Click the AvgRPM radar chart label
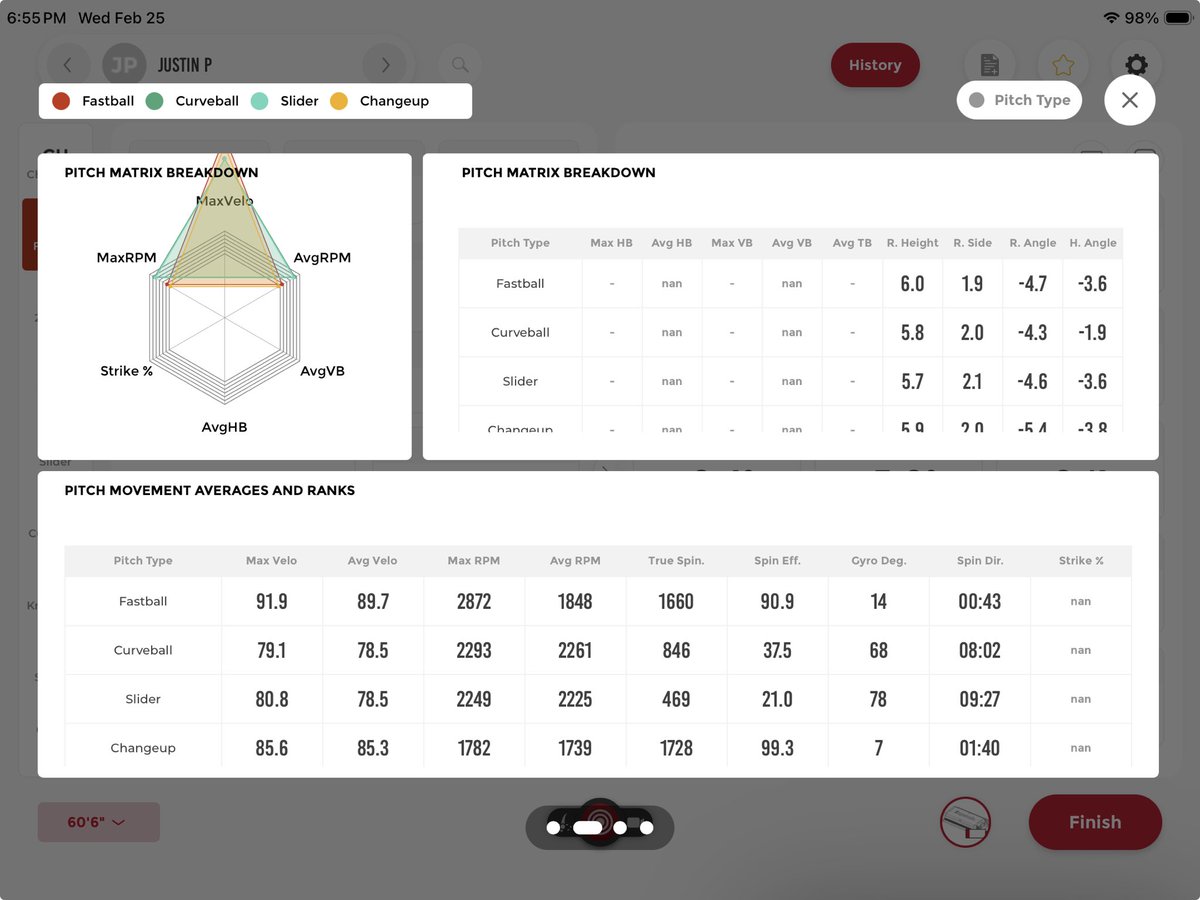 point(322,258)
